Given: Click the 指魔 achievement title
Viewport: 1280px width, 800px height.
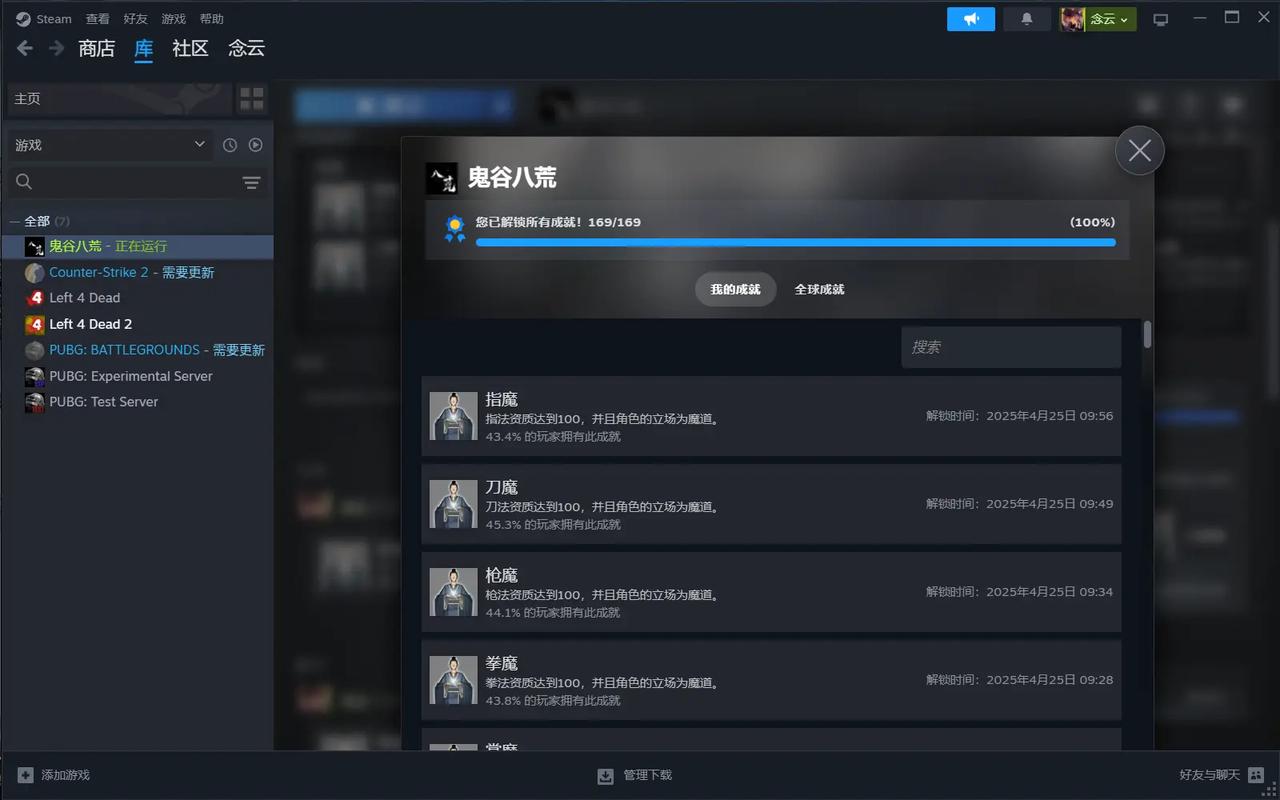Looking at the screenshot, I should click(x=502, y=399).
